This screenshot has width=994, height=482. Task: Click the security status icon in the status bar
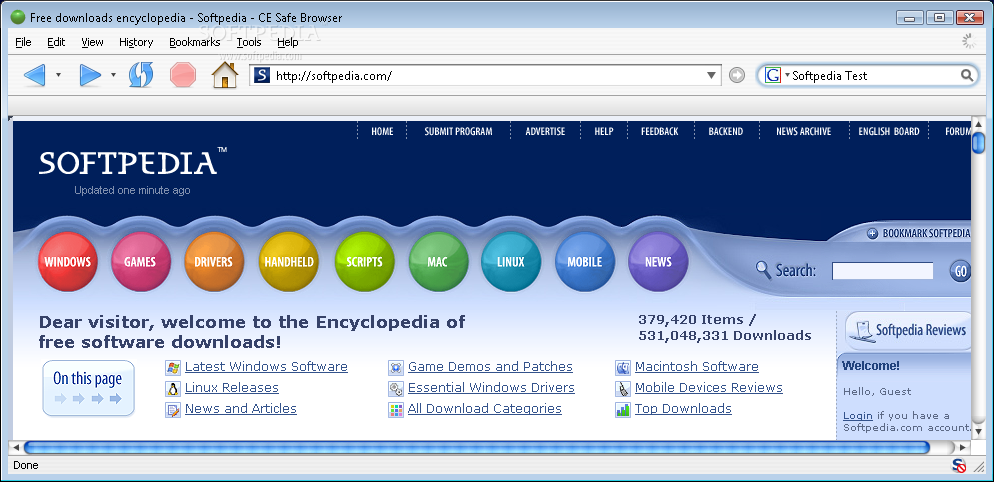tap(959, 466)
